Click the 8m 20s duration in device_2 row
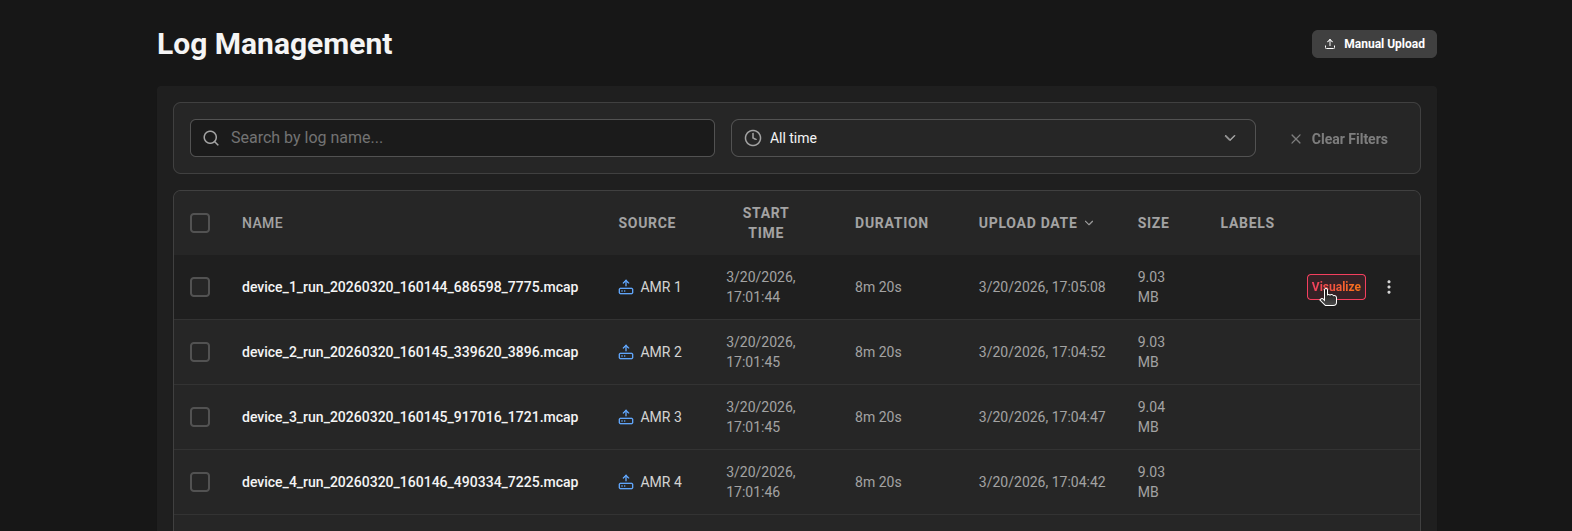 (878, 352)
